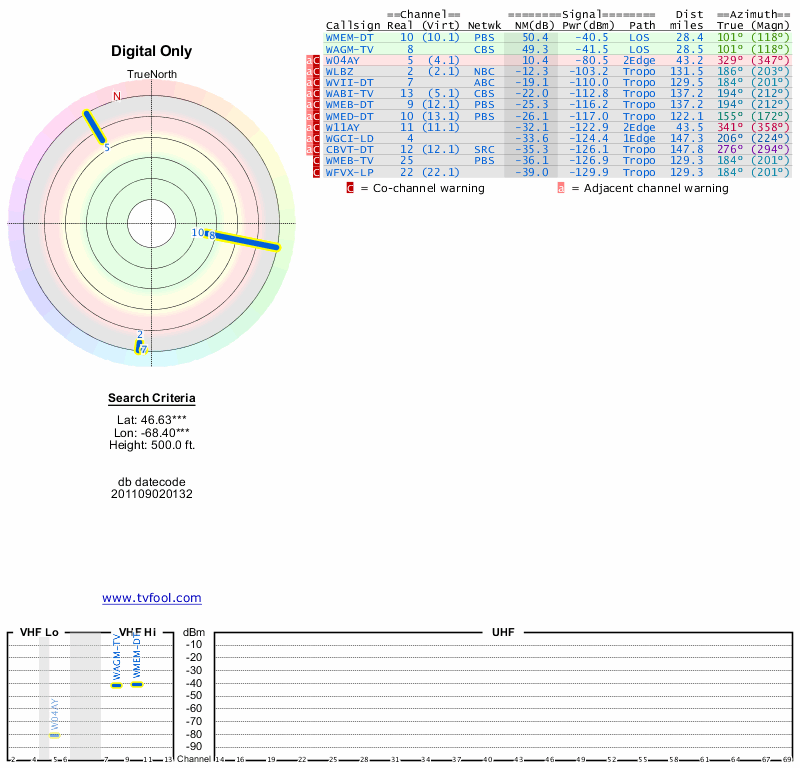Select the CBVT-DT callsign in table

(x=350, y=150)
